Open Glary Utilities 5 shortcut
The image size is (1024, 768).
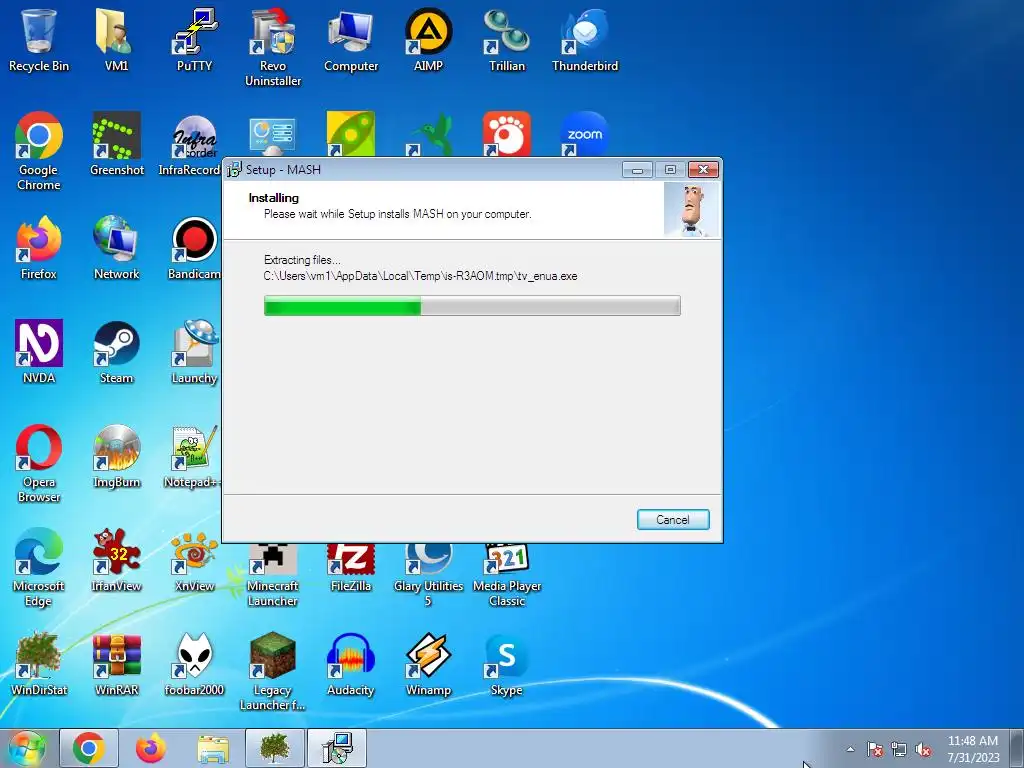pyautogui.click(x=428, y=575)
